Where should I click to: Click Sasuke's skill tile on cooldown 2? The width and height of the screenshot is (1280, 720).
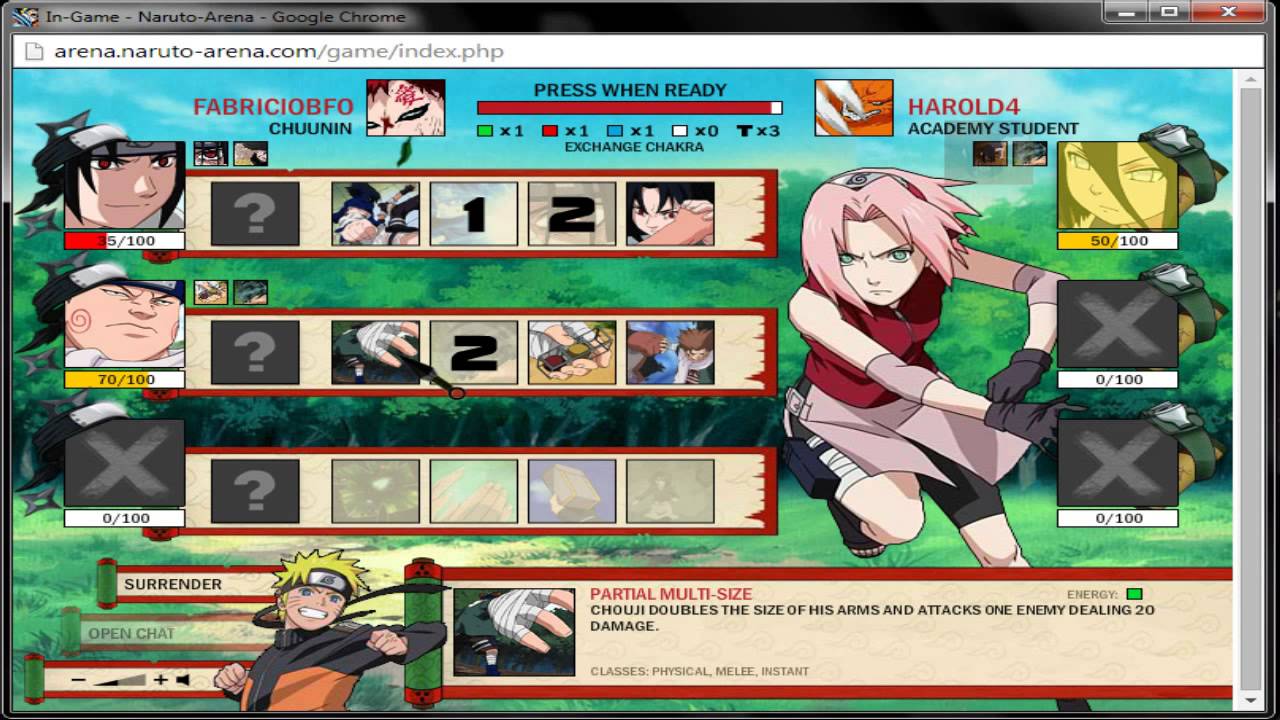click(x=572, y=213)
